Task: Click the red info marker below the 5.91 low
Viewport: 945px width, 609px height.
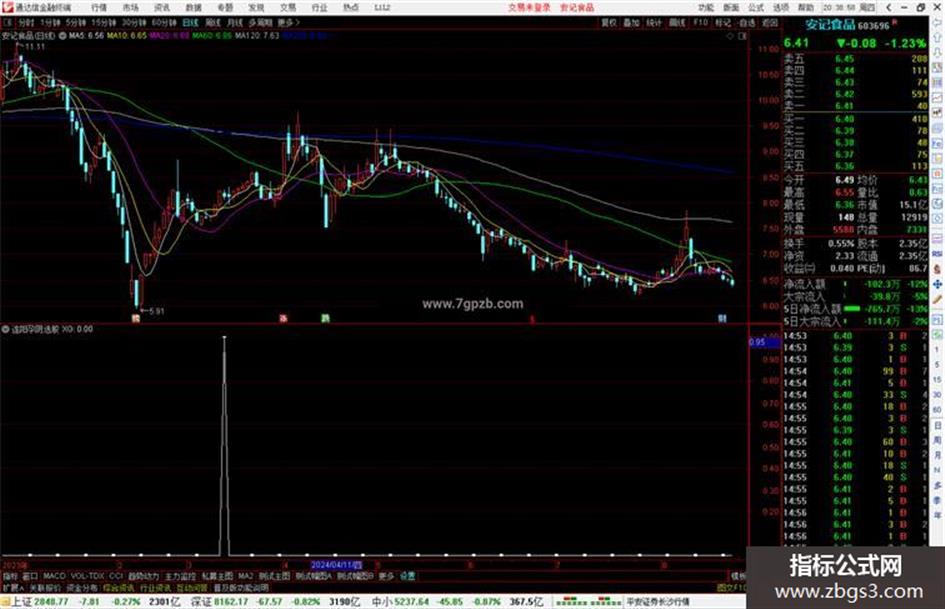Action: [136, 318]
